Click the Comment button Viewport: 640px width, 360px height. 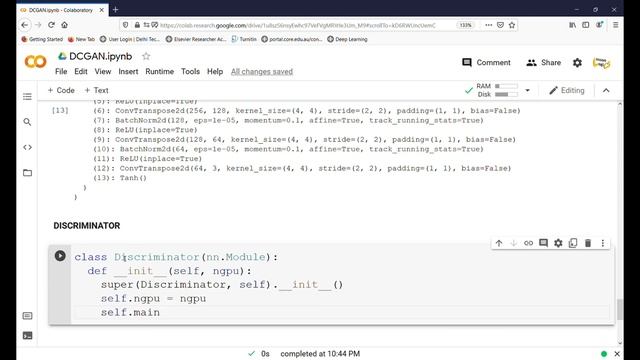(x=486, y=62)
